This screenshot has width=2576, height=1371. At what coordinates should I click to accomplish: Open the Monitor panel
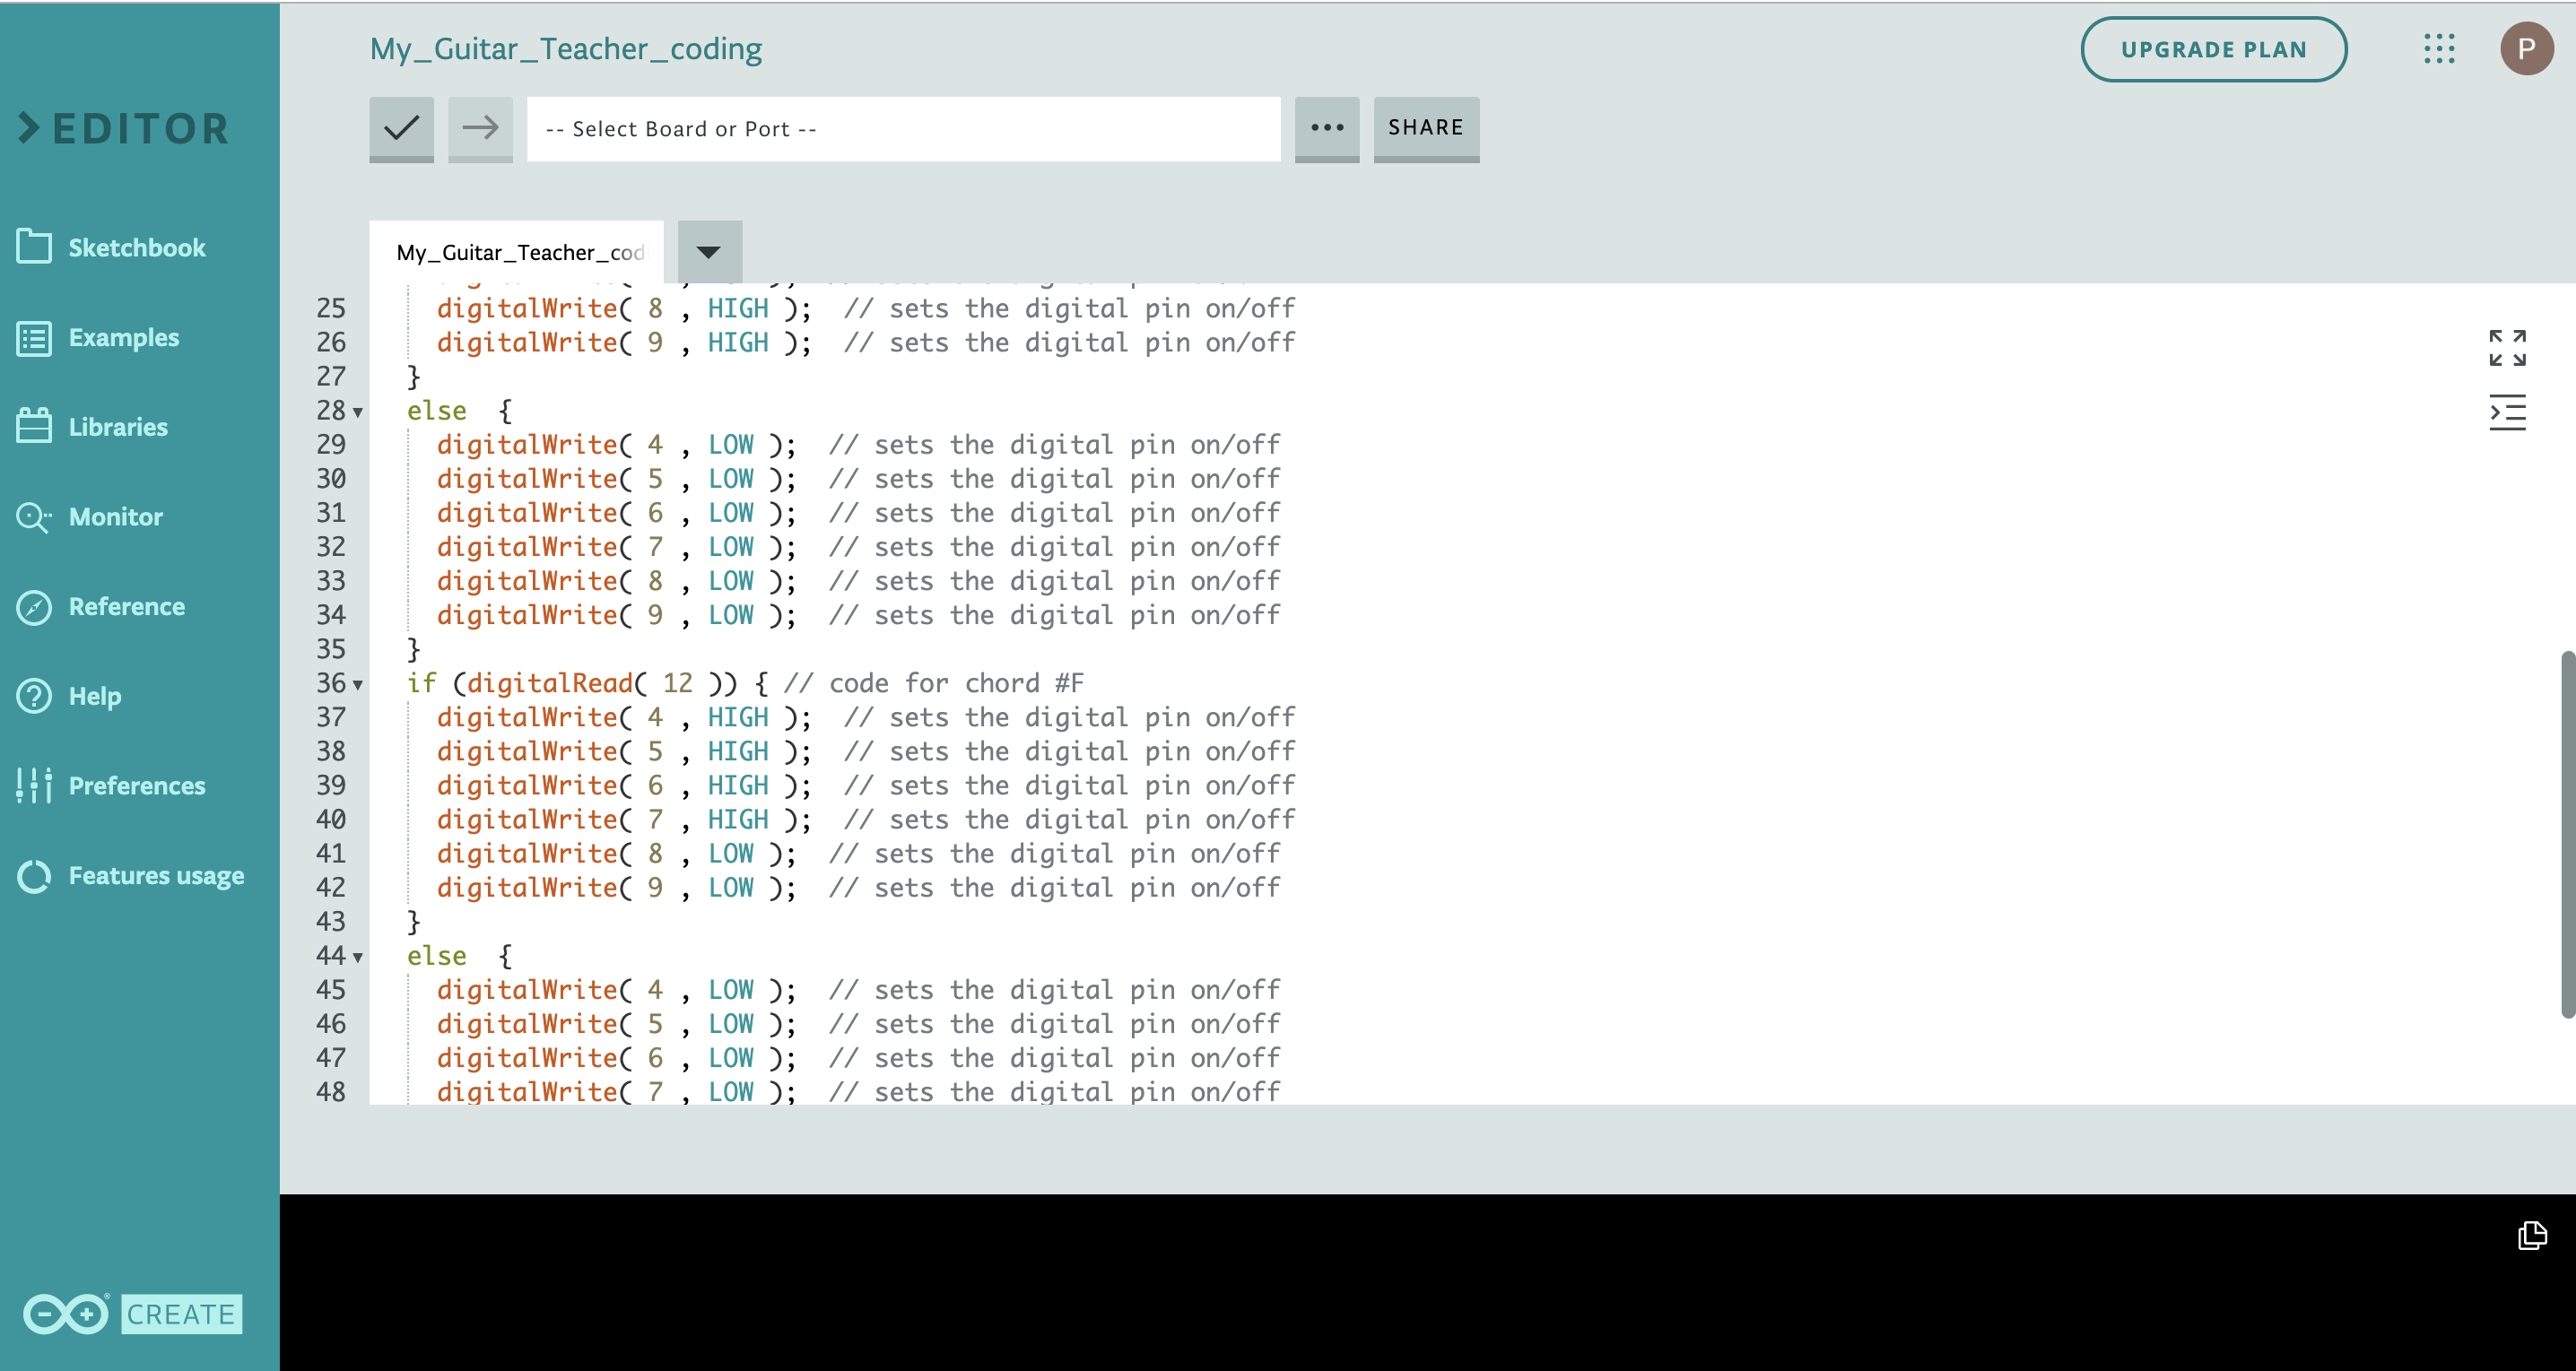(x=116, y=516)
